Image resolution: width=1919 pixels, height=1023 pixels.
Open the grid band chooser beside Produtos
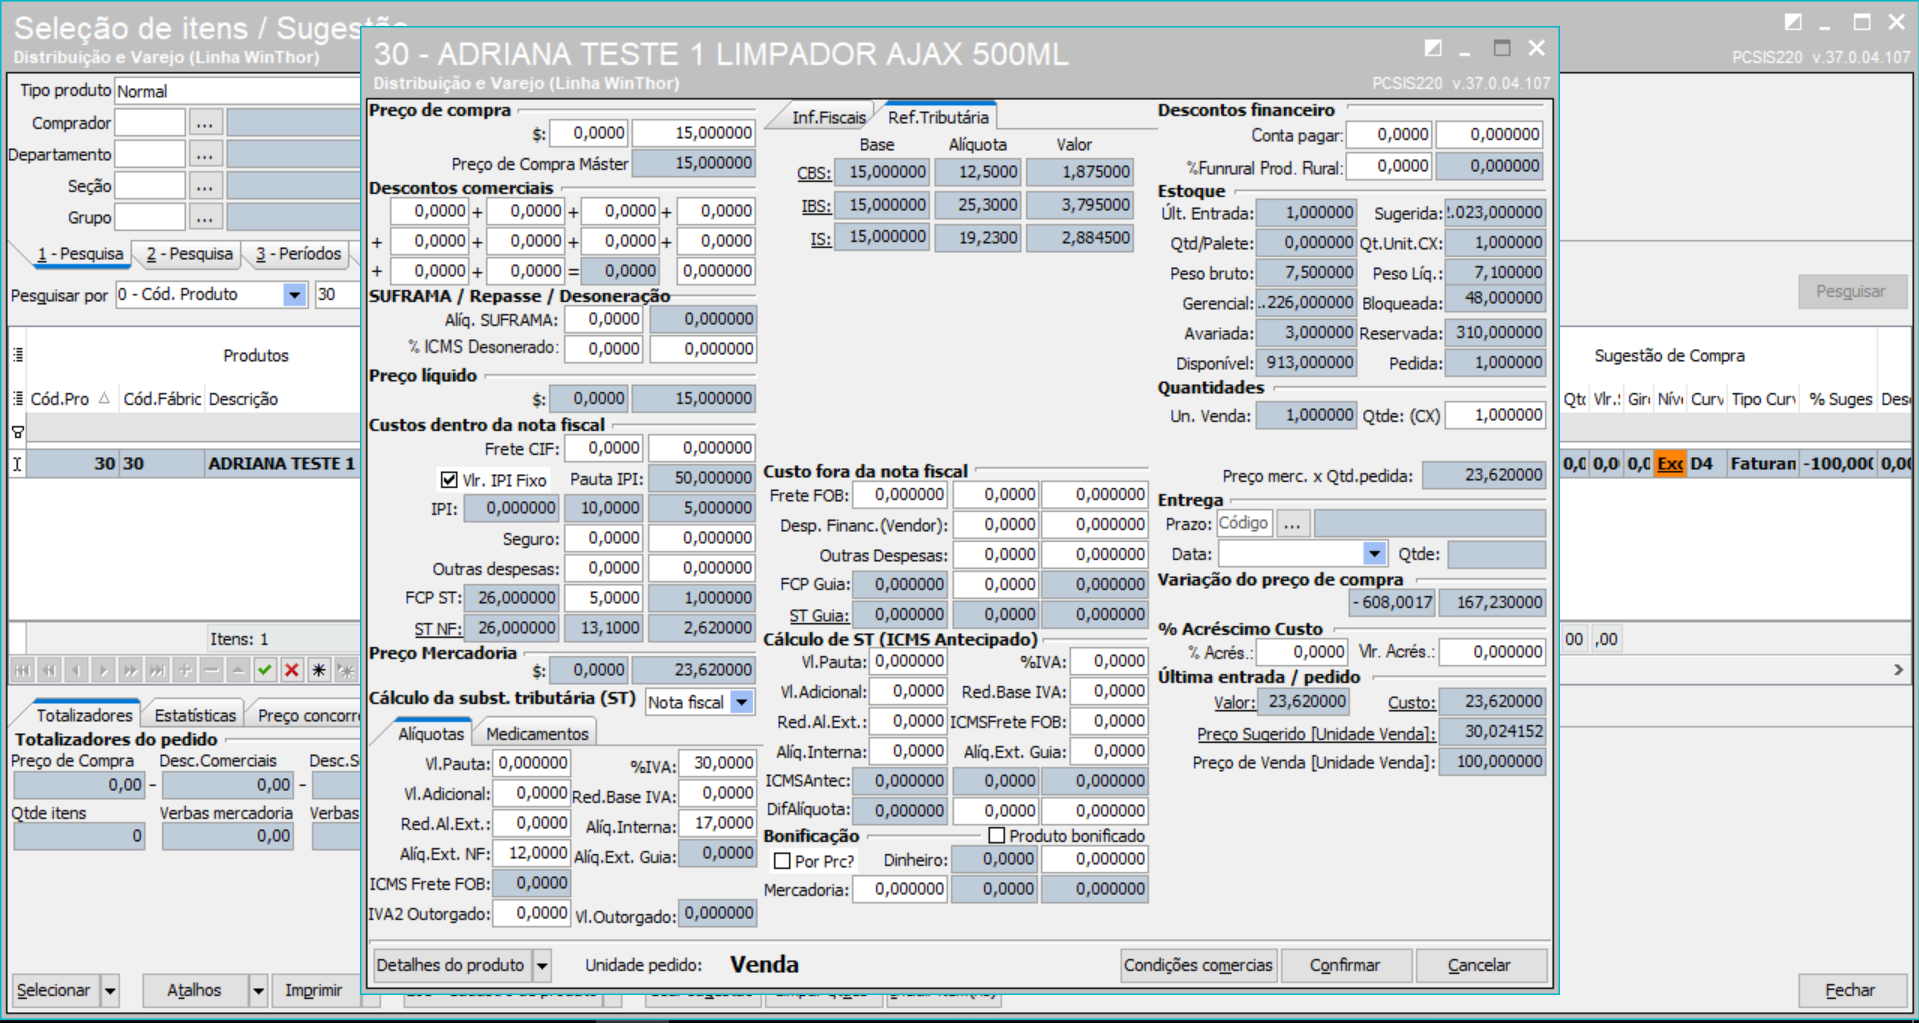tap(18, 355)
